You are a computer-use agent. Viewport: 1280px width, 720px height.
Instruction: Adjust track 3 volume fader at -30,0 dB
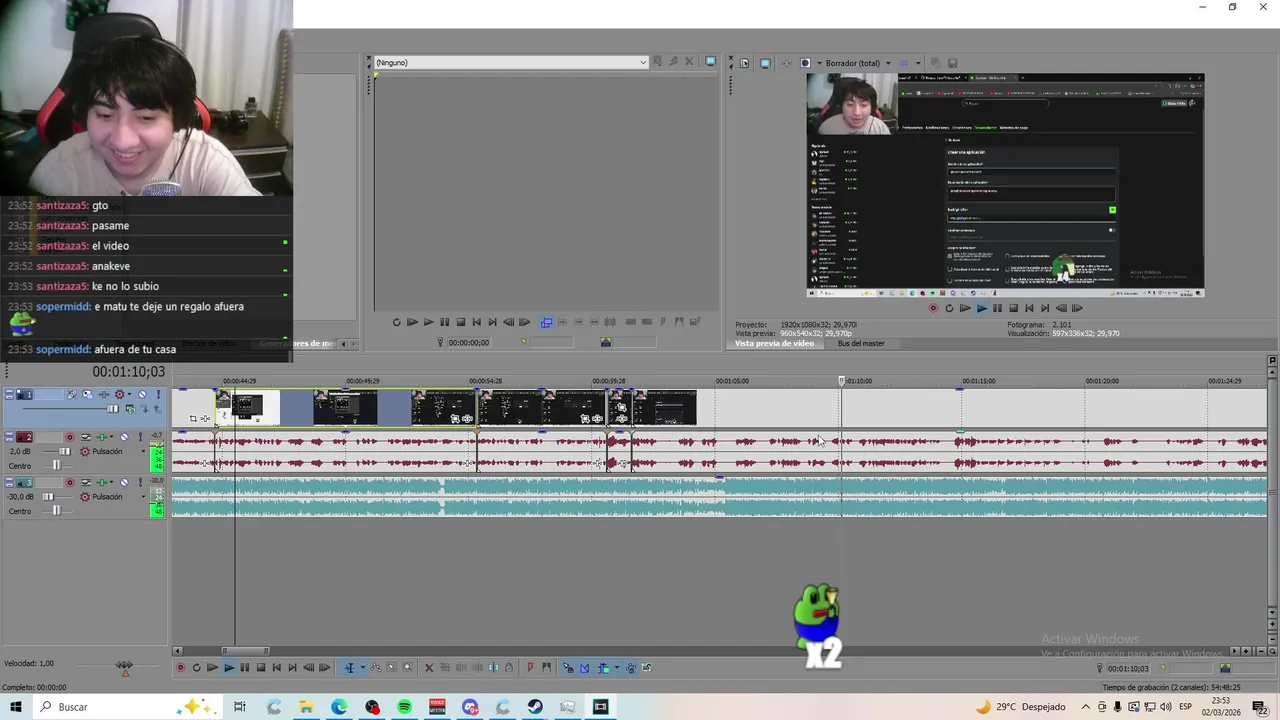click(x=48, y=497)
